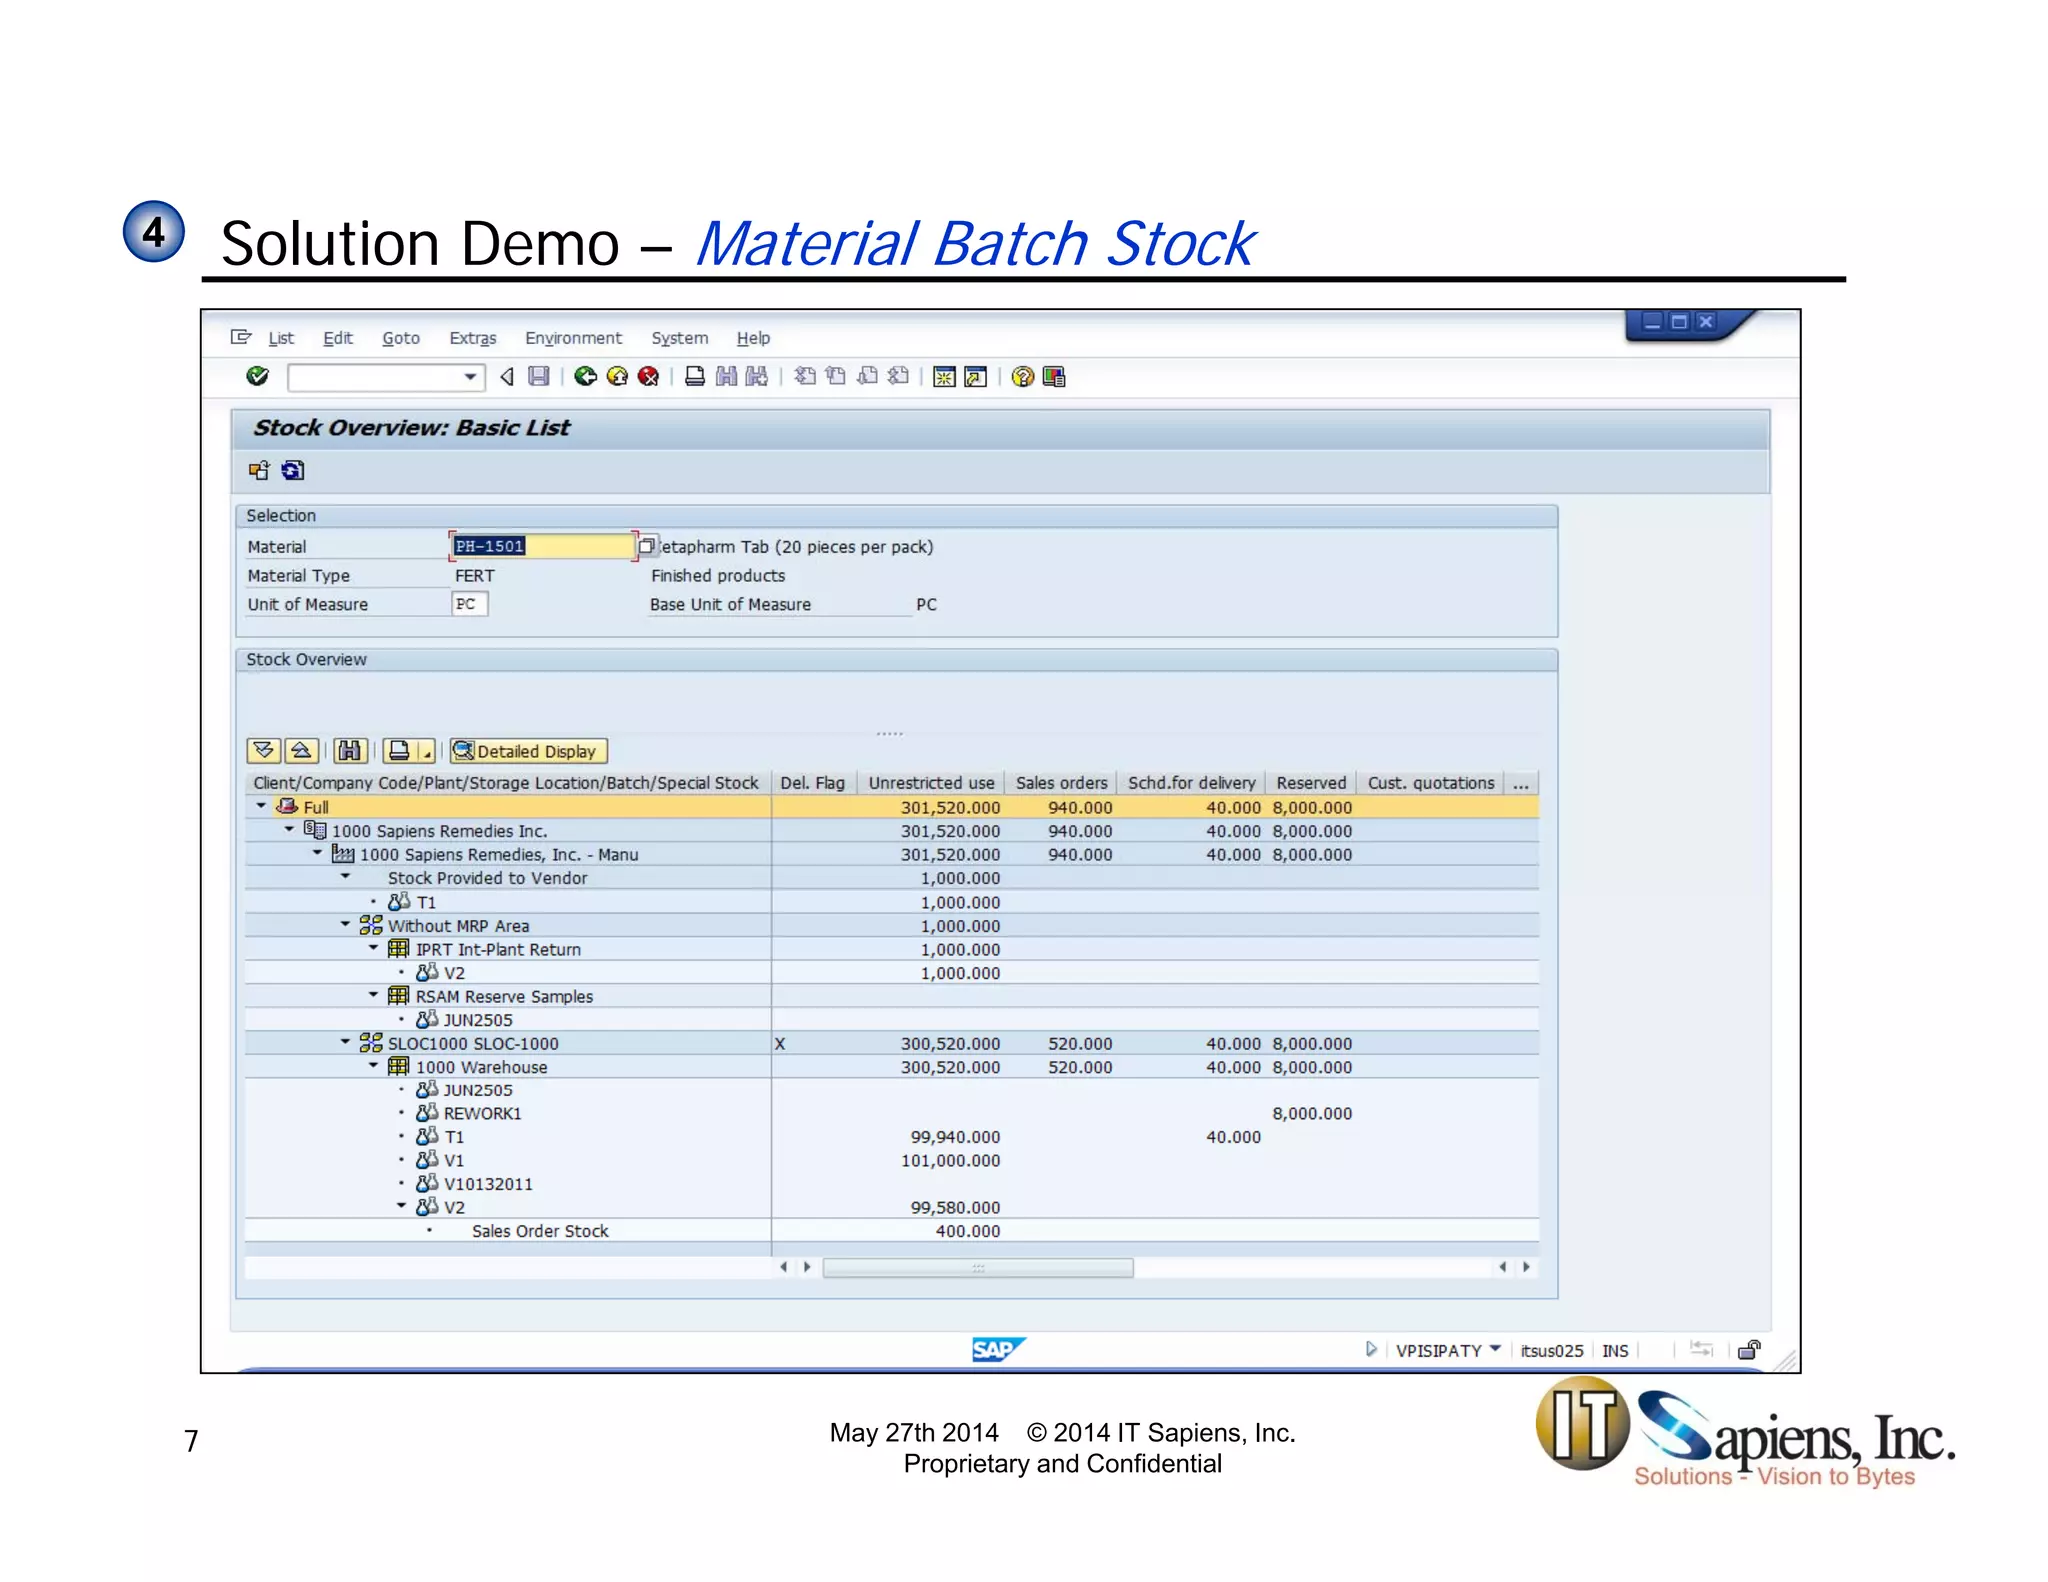Open the VPISIPATY system dropdown in status bar

tap(1494, 1349)
